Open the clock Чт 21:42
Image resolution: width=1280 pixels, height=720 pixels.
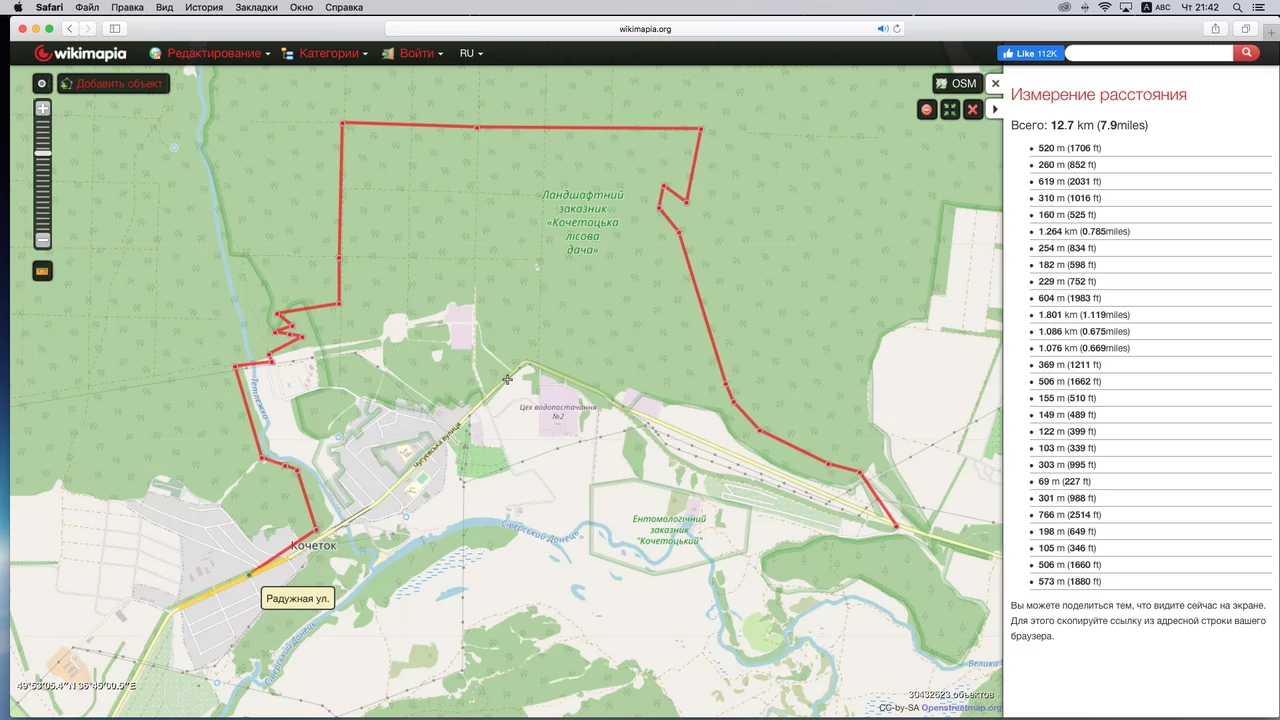[x=1200, y=7]
